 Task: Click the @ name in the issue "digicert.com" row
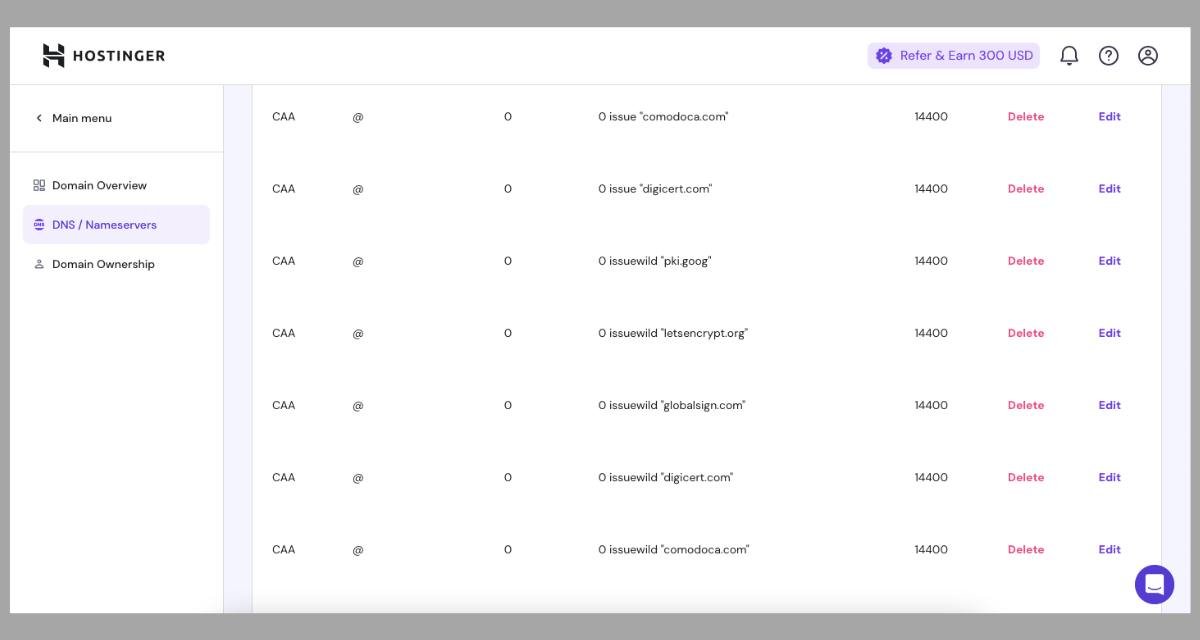coord(358,189)
